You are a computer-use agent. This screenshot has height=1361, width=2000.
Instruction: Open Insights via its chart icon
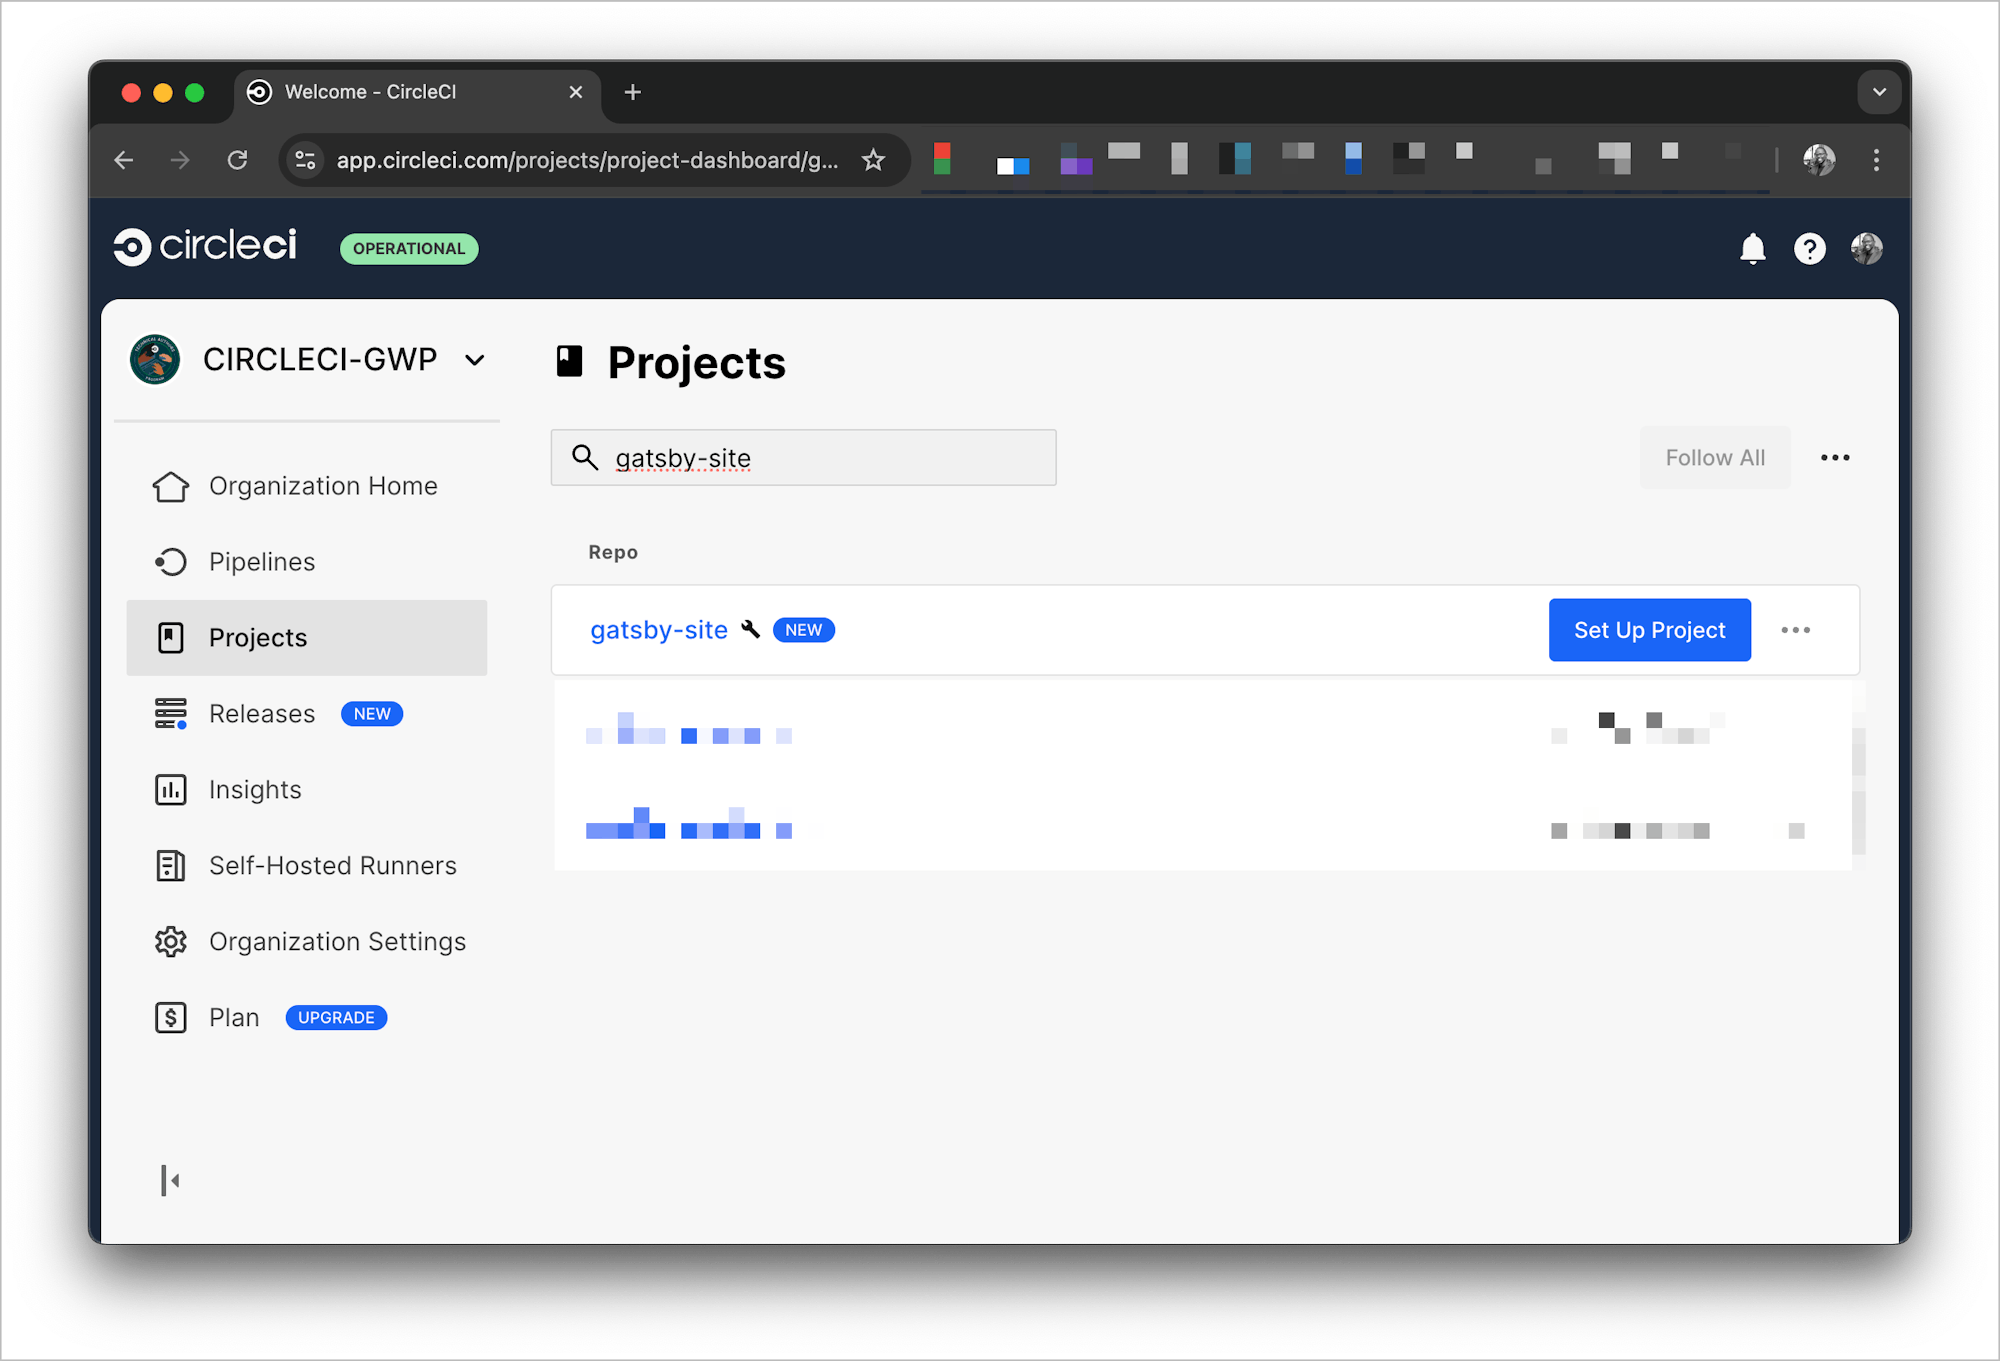click(171, 789)
